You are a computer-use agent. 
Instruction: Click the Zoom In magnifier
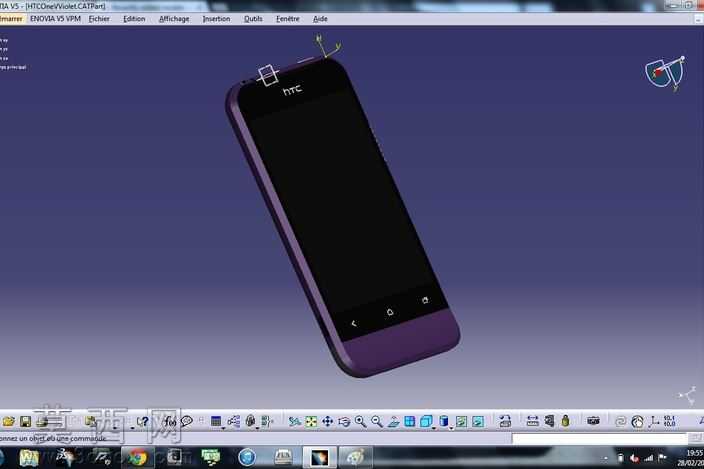[361, 421]
